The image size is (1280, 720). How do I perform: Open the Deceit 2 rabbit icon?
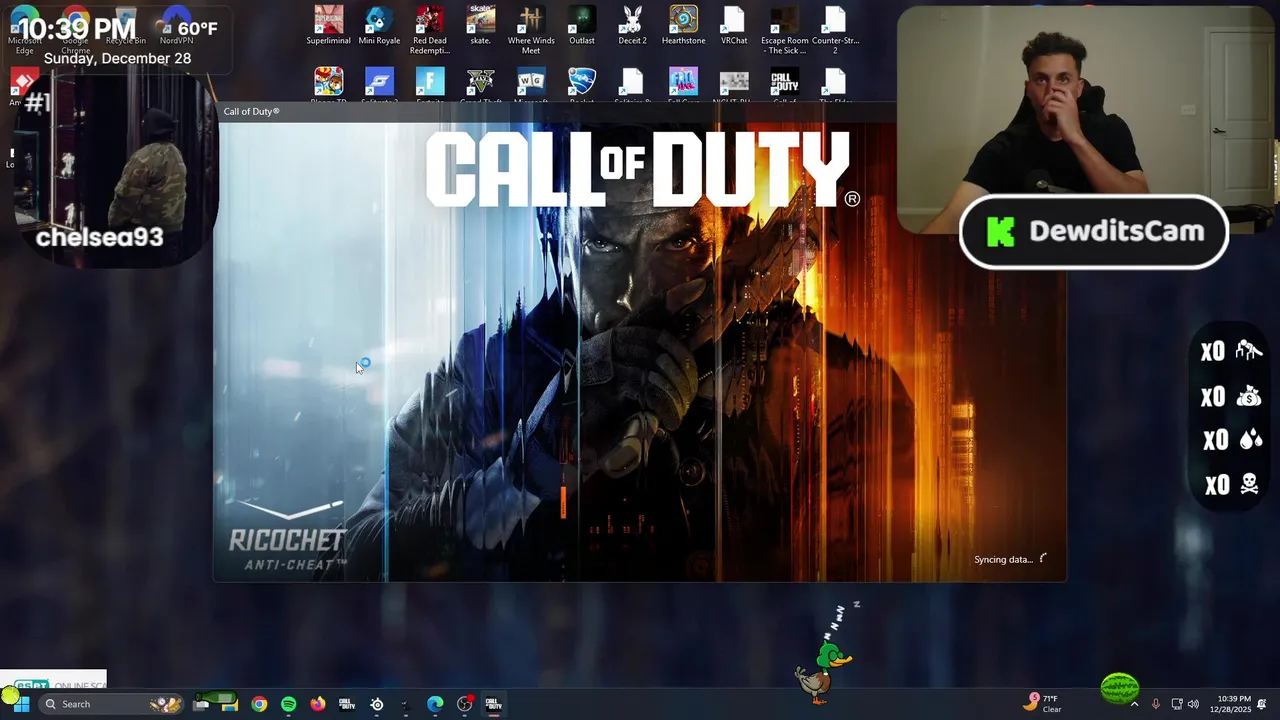tap(632, 27)
